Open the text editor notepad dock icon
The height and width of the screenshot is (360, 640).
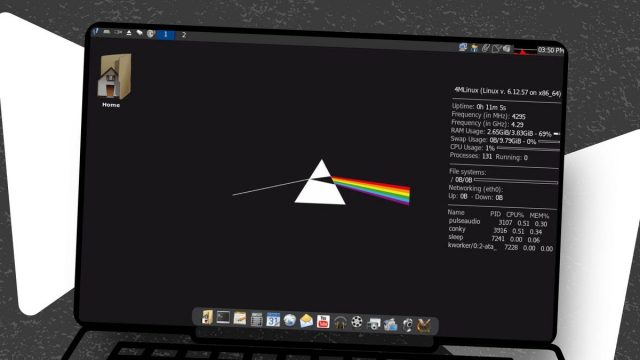240,318
